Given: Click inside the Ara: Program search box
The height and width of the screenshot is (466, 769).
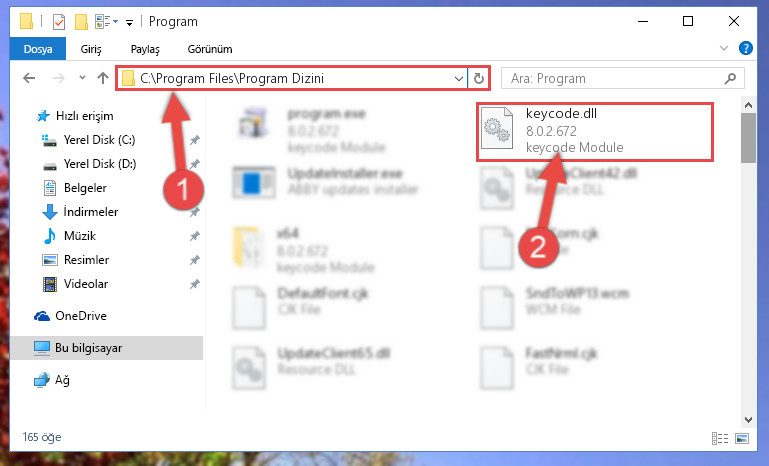Looking at the screenshot, I should (x=613, y=78).
